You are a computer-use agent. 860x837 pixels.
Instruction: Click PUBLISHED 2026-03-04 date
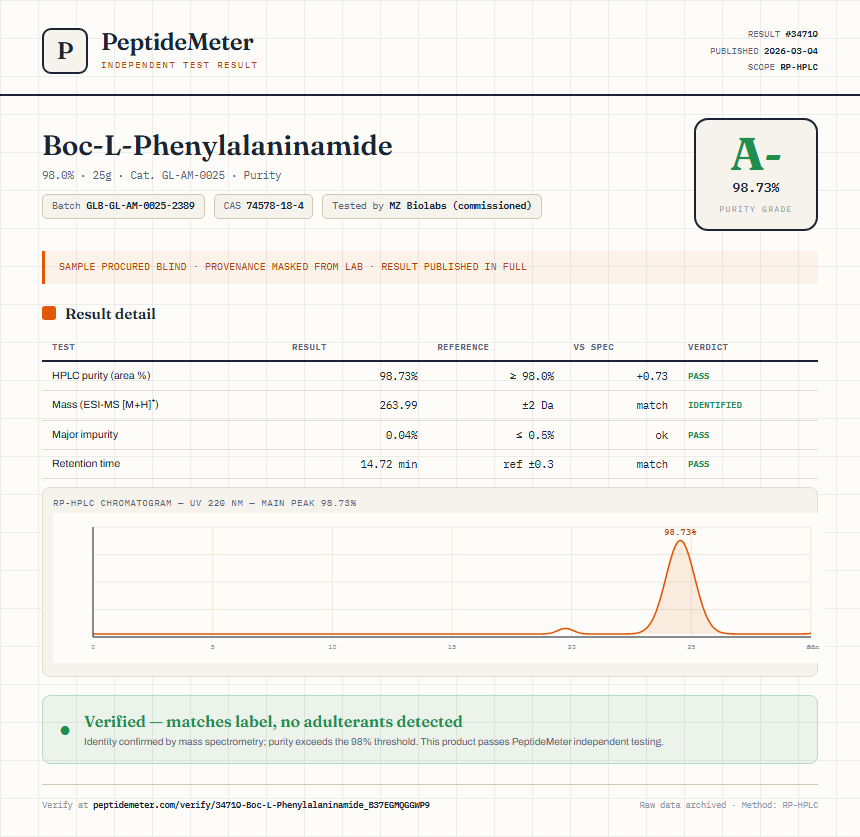(x=763, y=51)
